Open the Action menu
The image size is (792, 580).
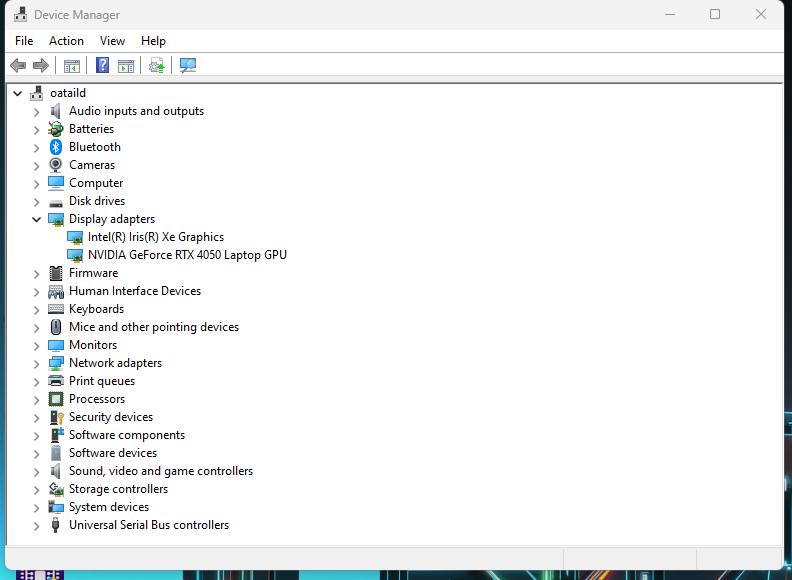tap(66, 41)
